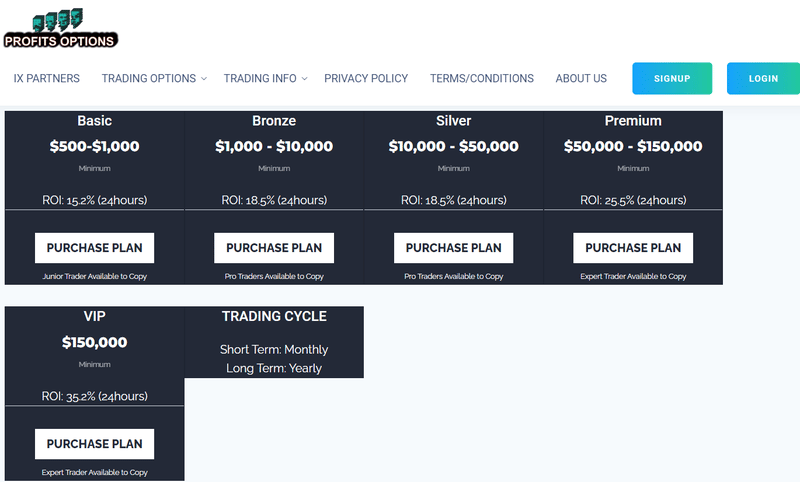800x482 pixels.
Task: Open the IX PARTNERS menu item
Action: coord(46,79)
